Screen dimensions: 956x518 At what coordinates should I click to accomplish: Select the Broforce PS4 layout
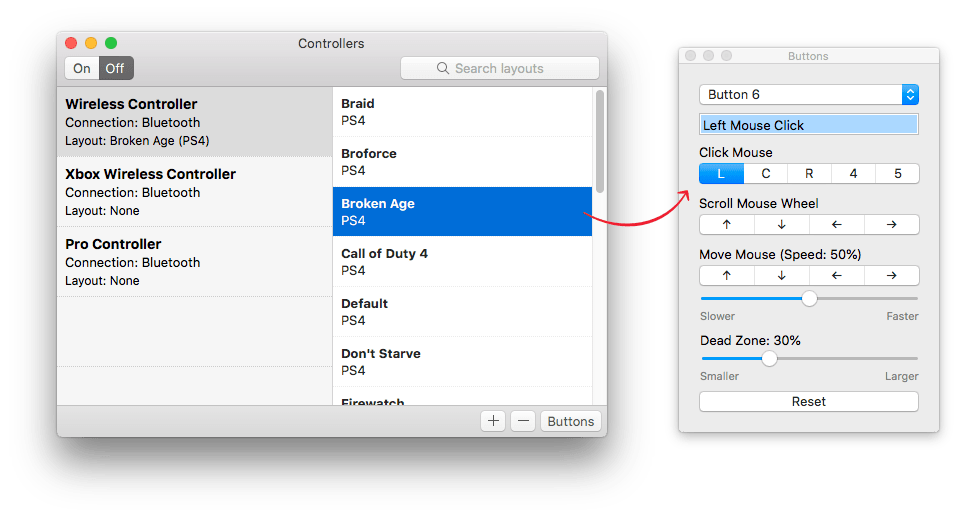click(x=462, y=162)
